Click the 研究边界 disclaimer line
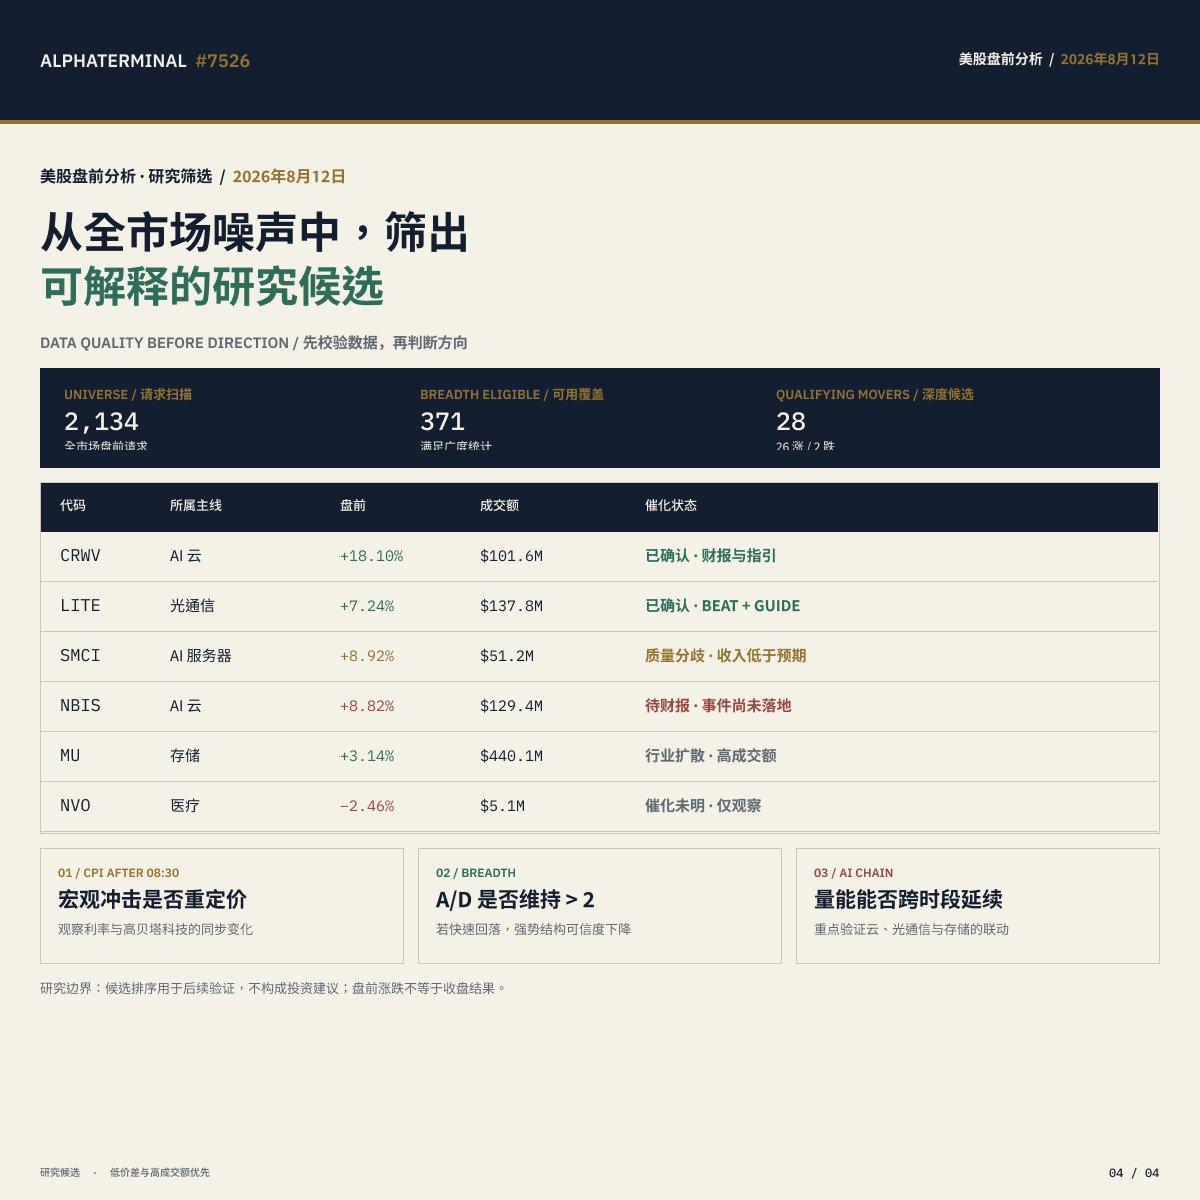 (x=274, y=988)
